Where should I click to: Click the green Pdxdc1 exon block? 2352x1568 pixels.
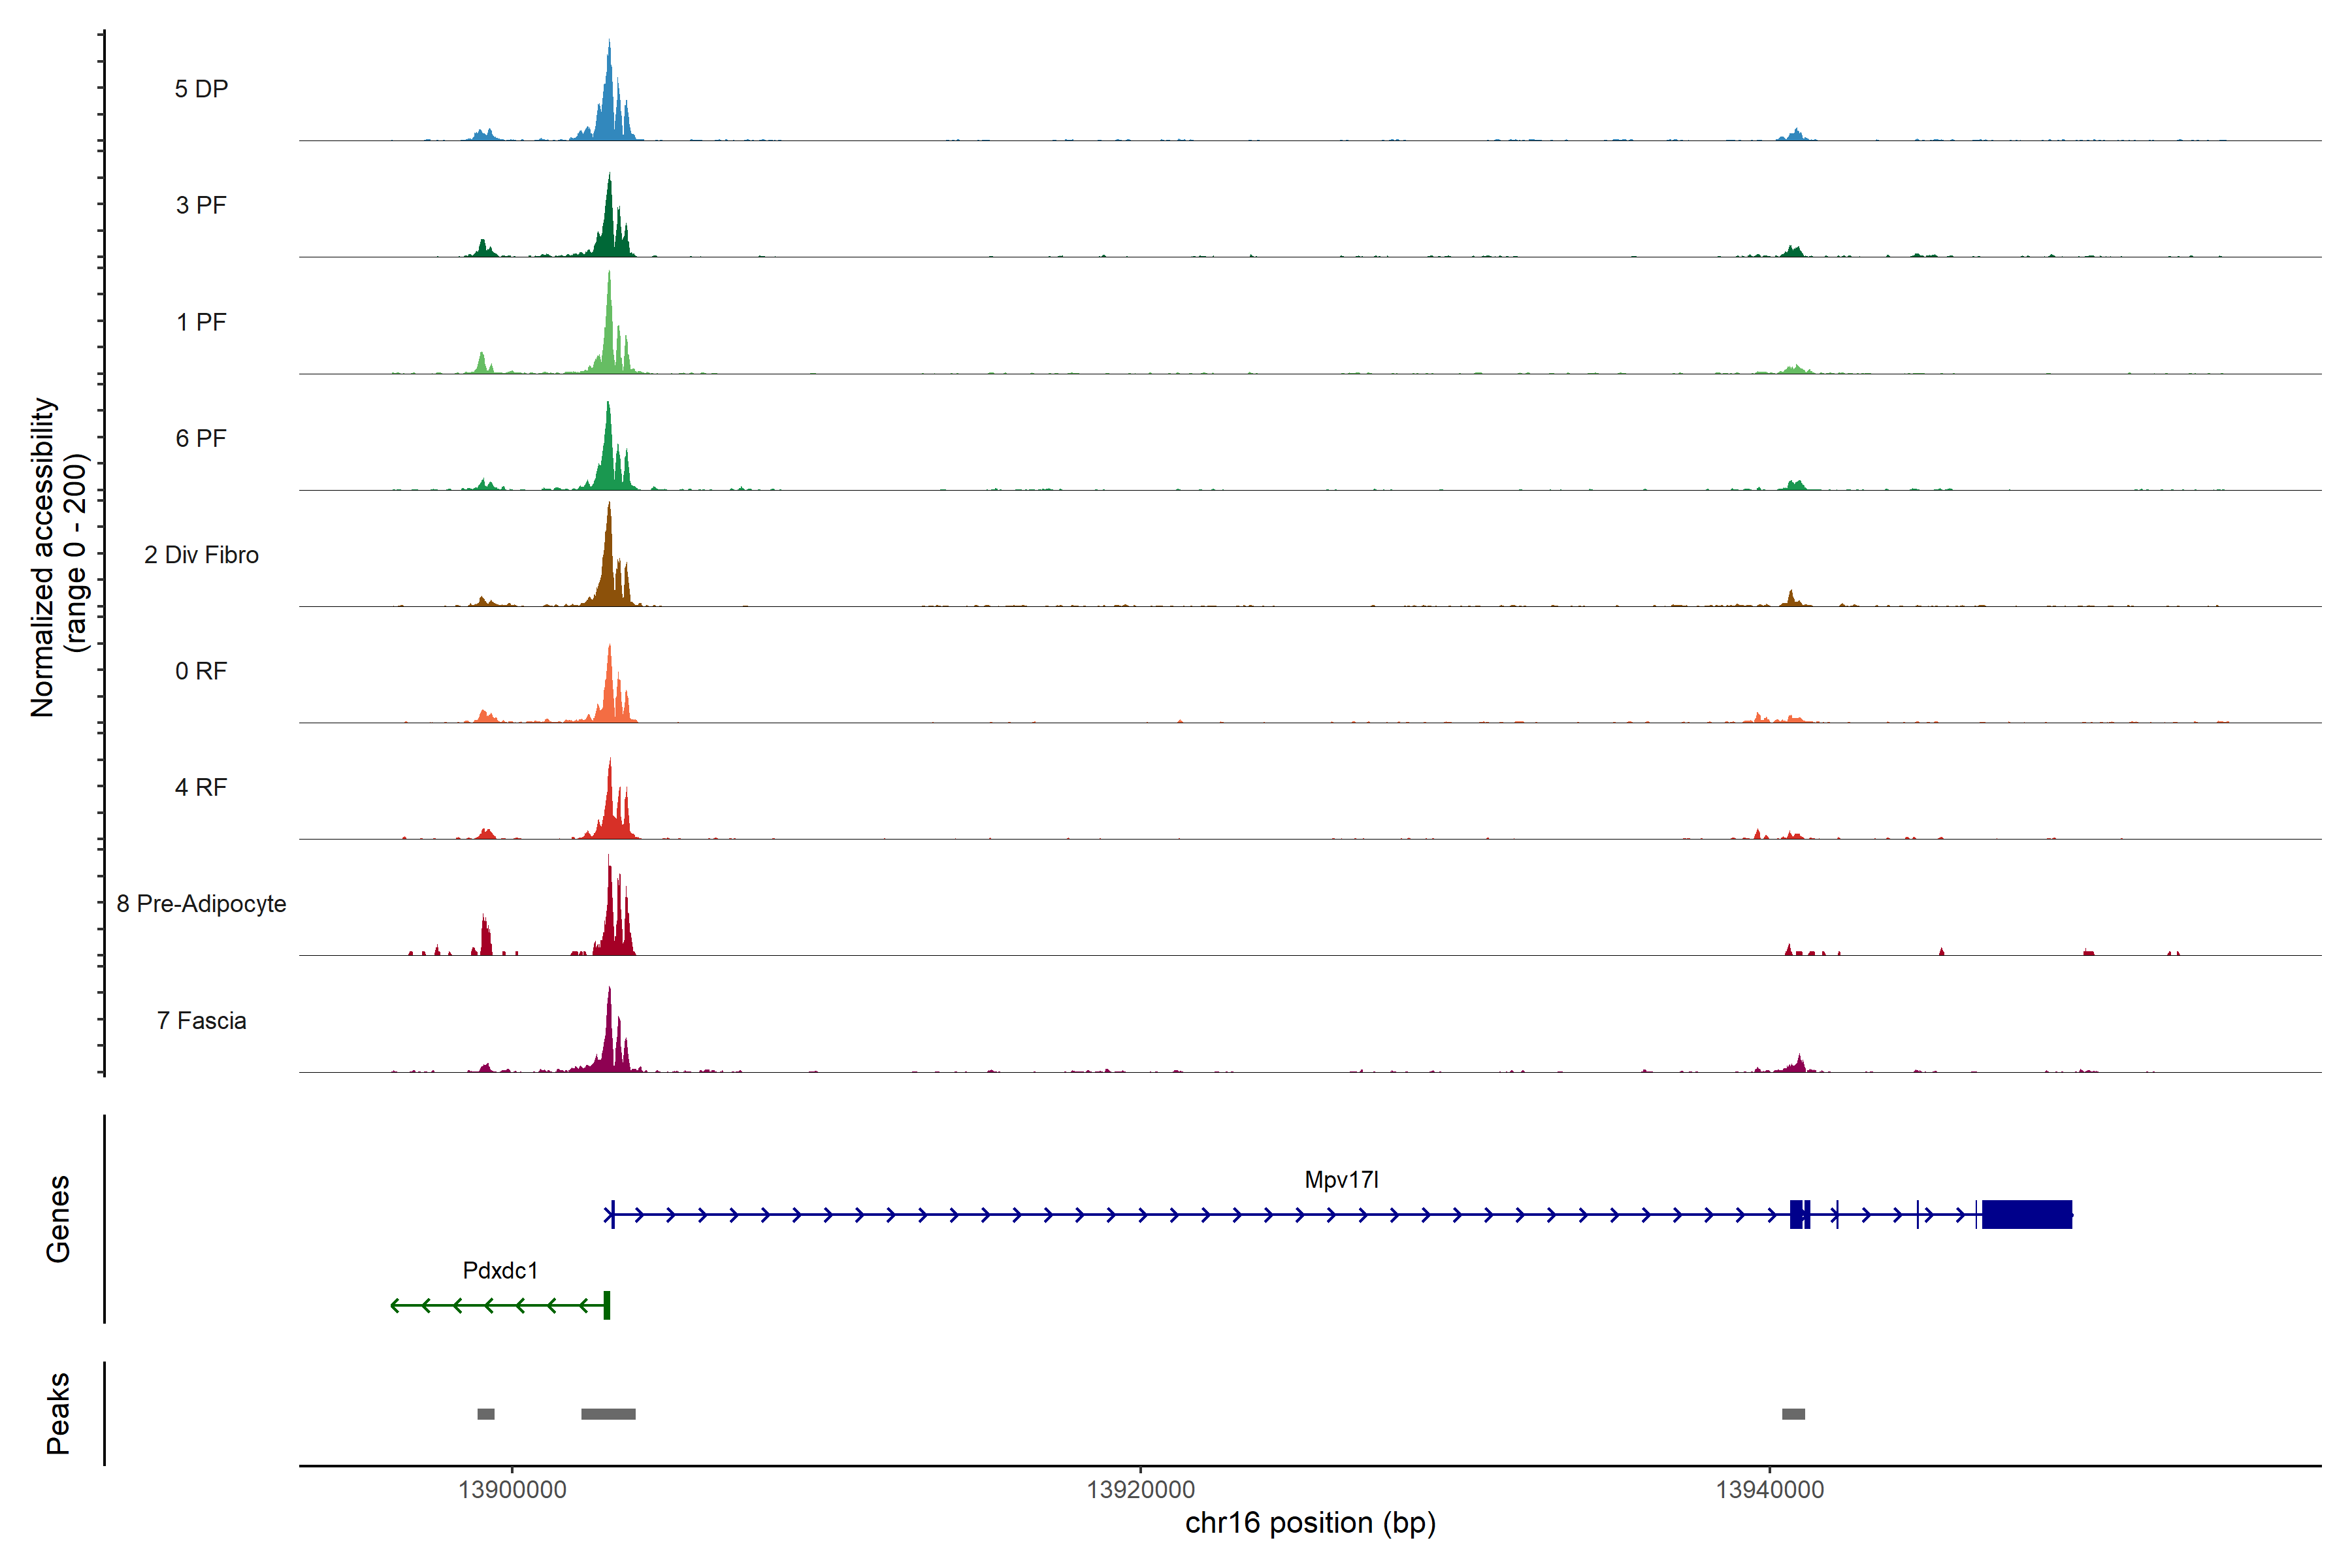click(607, 1305)
